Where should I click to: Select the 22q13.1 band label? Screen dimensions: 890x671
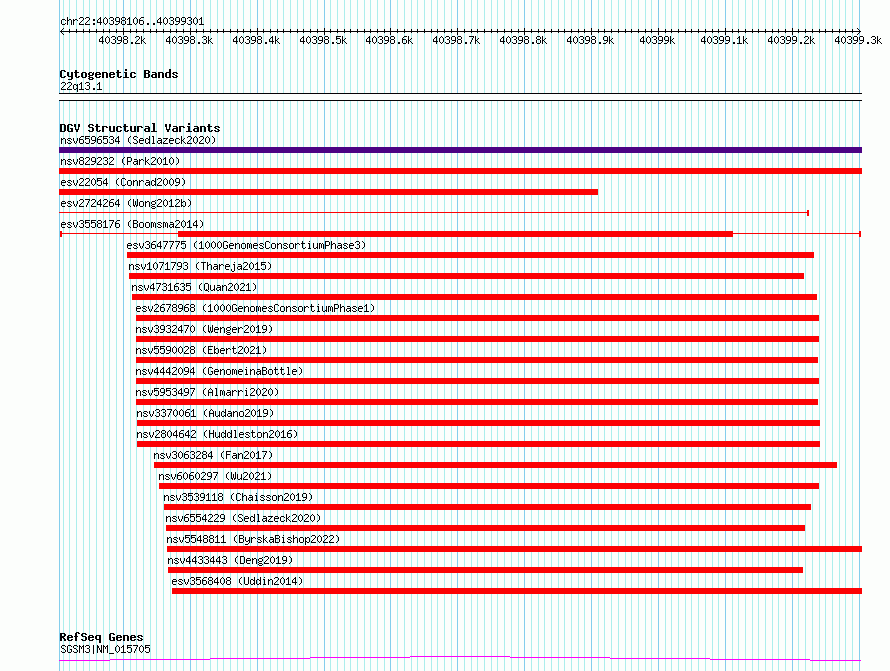coord(81,86)
